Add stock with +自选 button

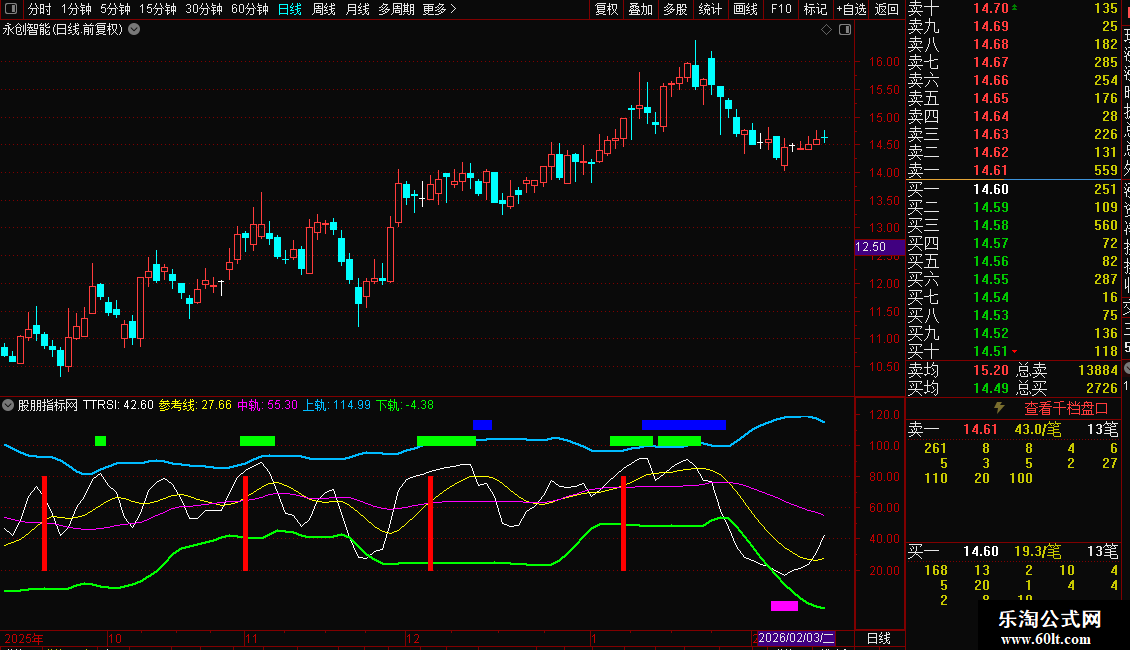(x=850, y=9)
